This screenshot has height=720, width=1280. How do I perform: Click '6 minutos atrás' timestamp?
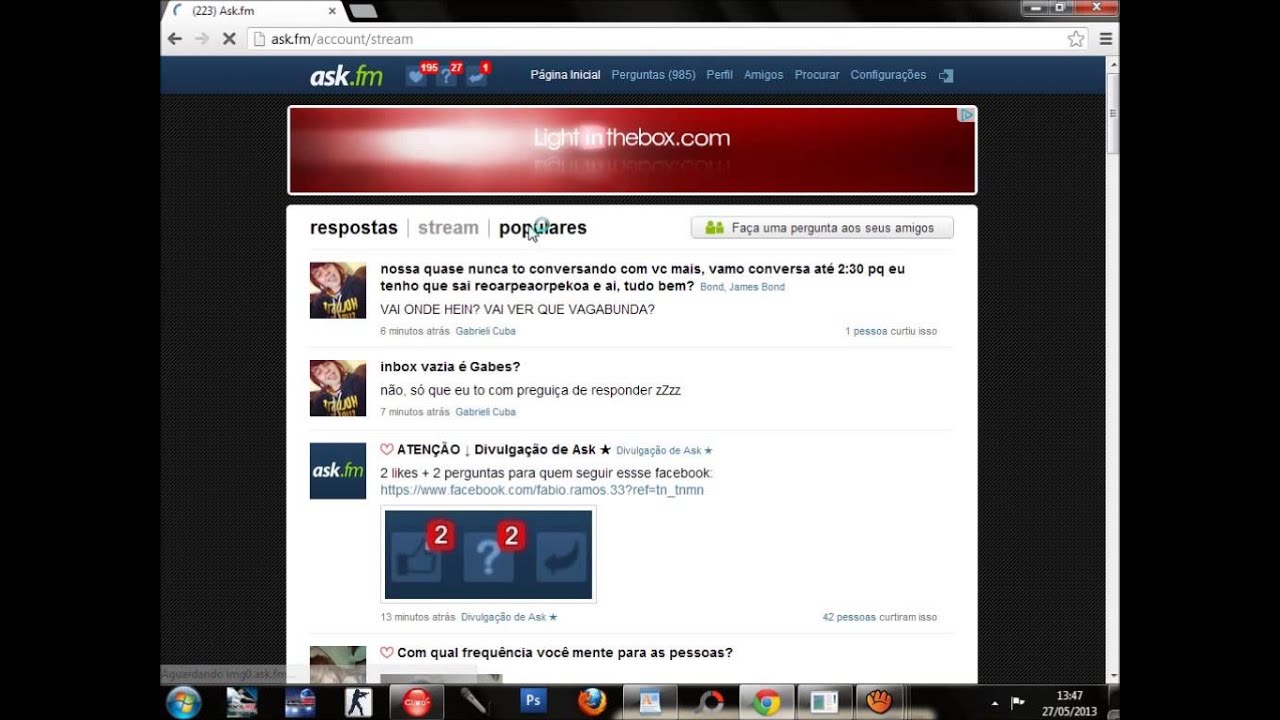tap(414, 331)
